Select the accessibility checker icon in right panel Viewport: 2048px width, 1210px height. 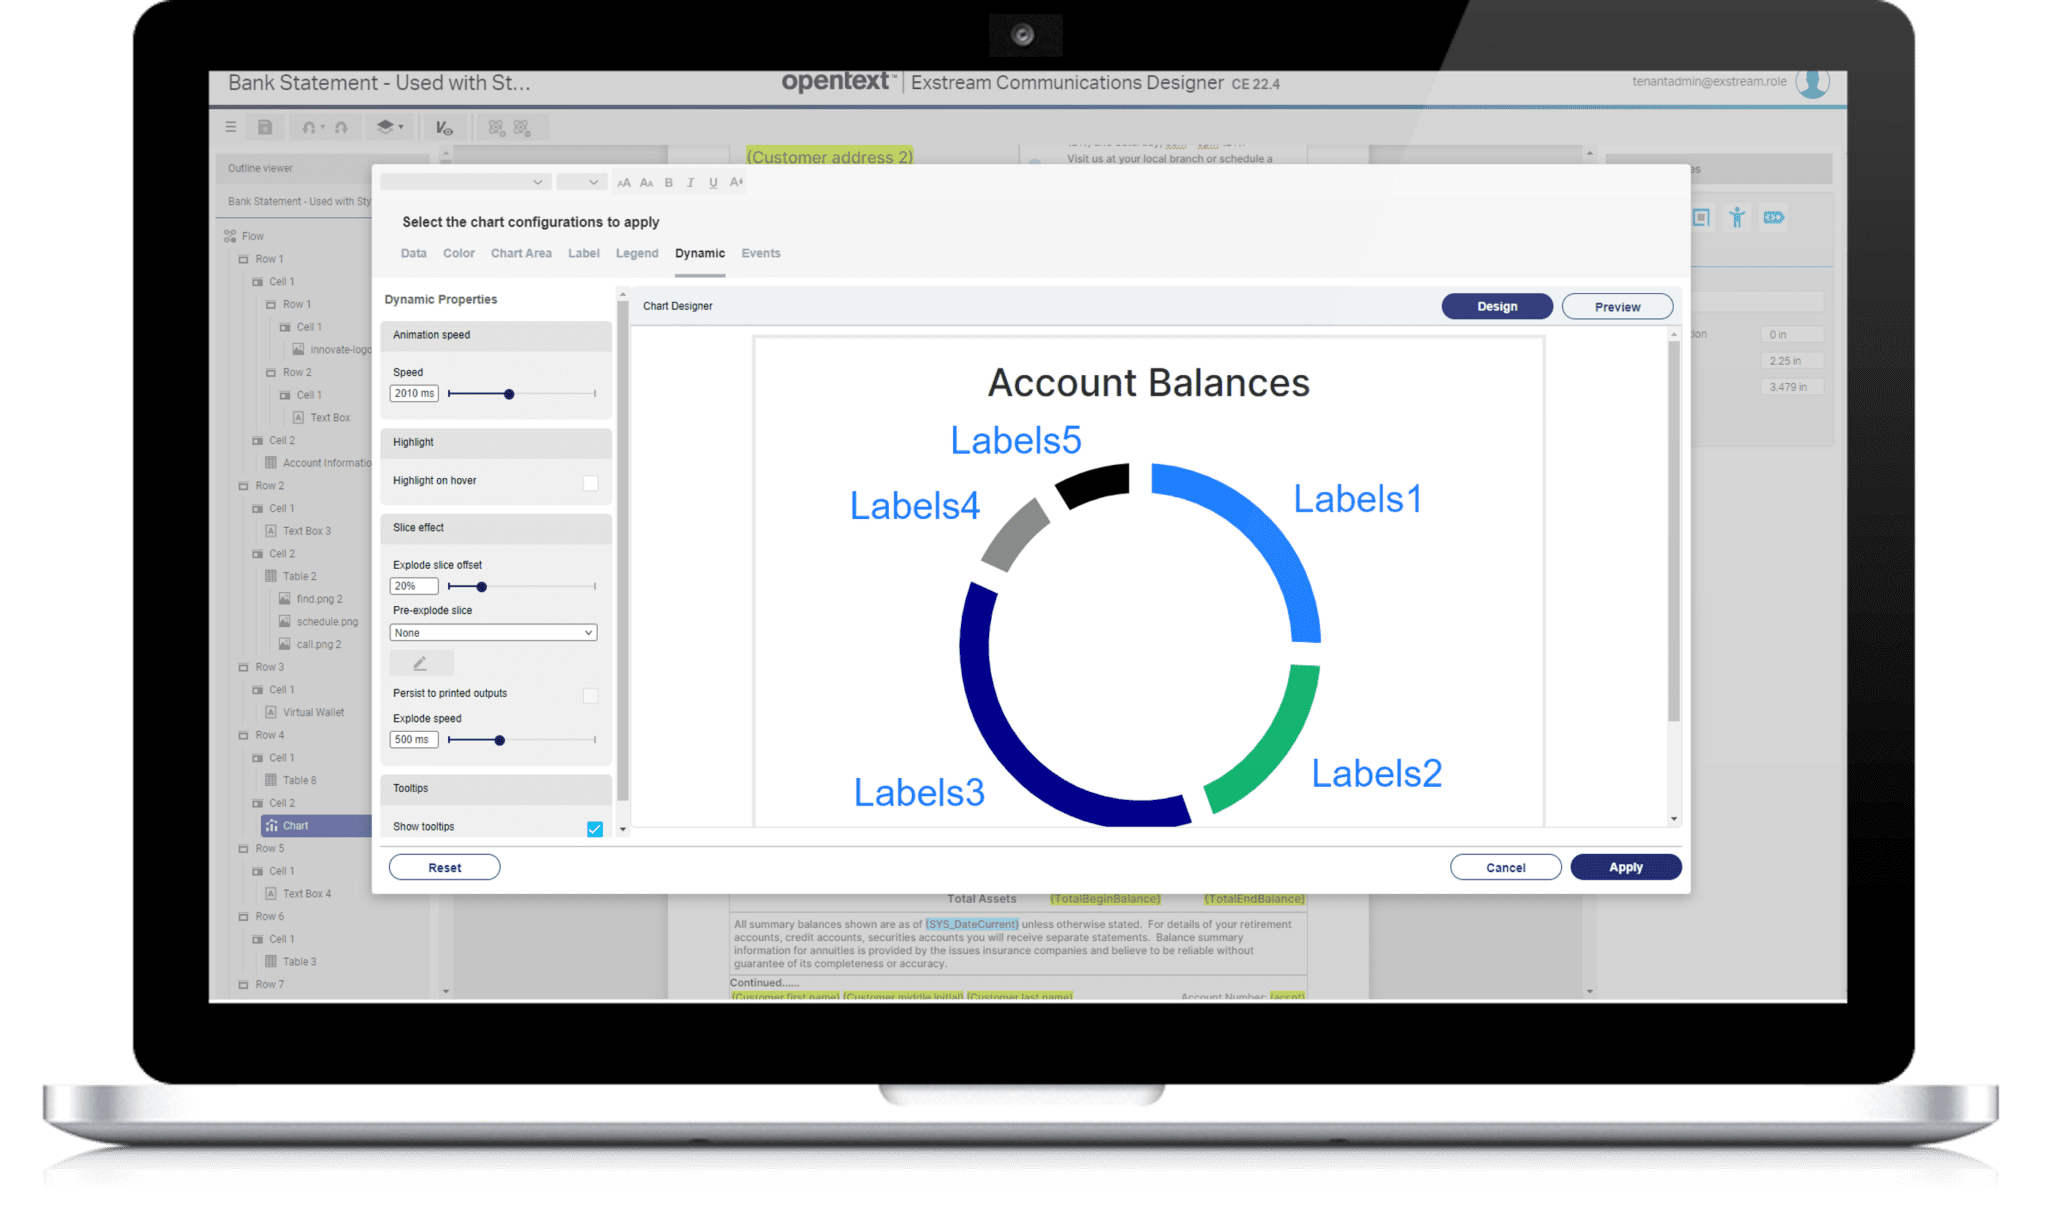pos(1738,217)
